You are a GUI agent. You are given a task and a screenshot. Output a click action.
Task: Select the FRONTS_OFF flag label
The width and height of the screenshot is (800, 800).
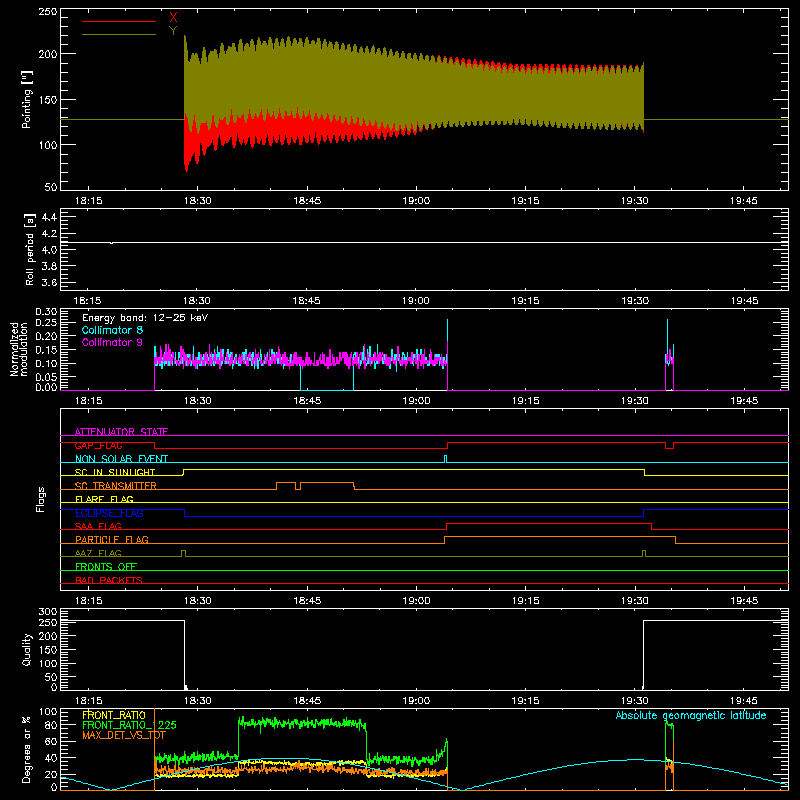[106, 566]
